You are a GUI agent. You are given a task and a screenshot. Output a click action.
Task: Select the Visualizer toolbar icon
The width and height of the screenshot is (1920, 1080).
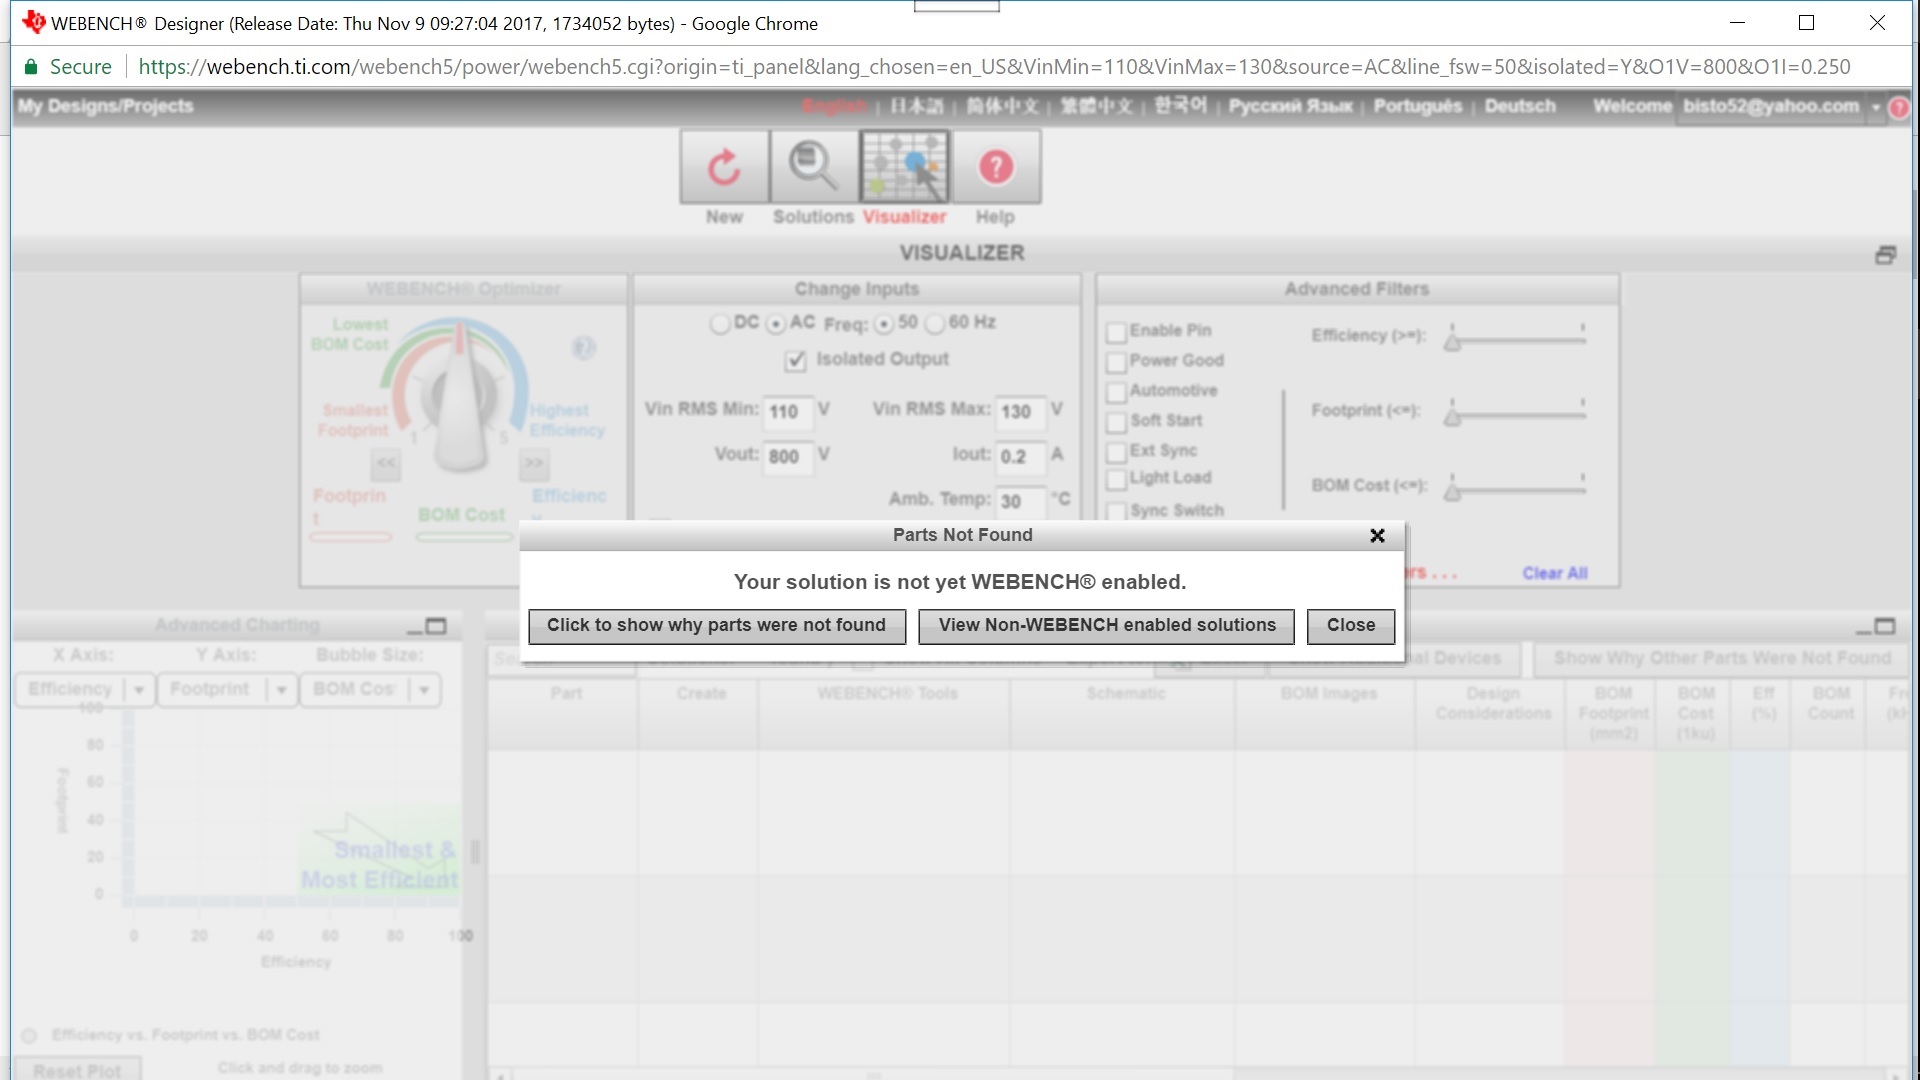[x=904, y=167]
